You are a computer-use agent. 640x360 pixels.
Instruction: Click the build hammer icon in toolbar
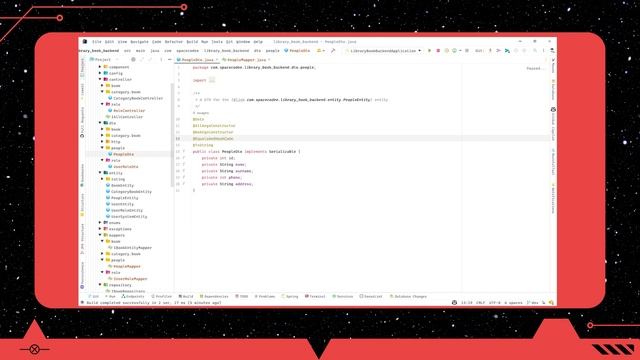click(x=333, y=51)
